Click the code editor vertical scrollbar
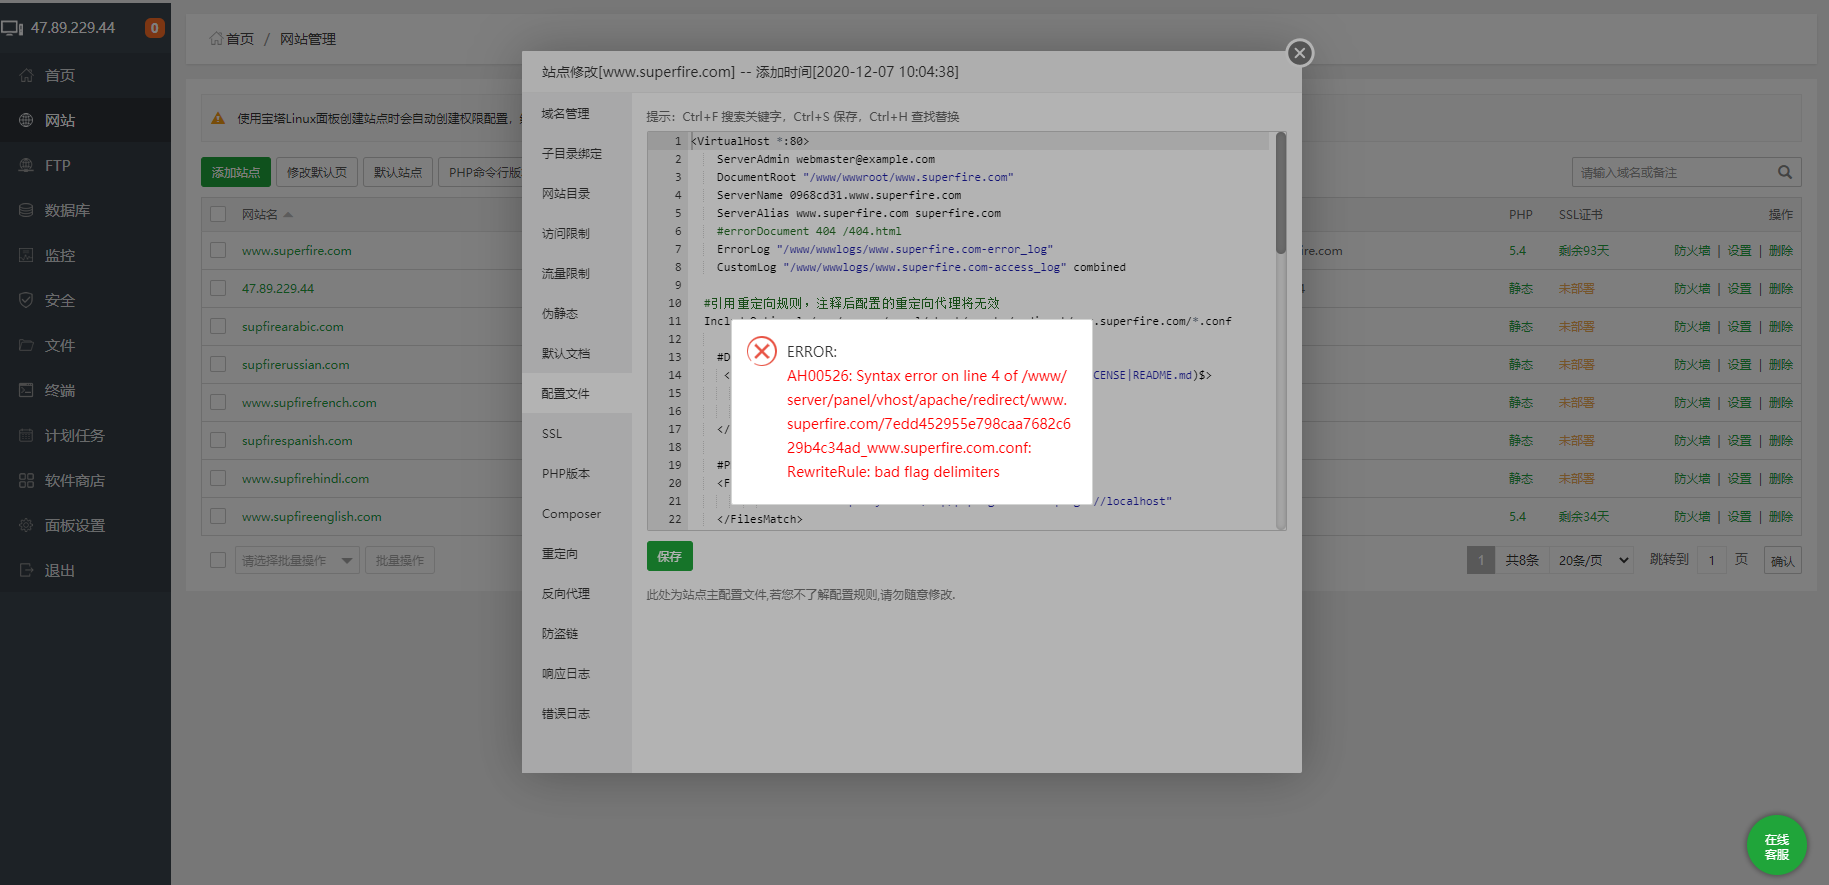Screen dimensions: 1829x885 [x=1281, y=194]
